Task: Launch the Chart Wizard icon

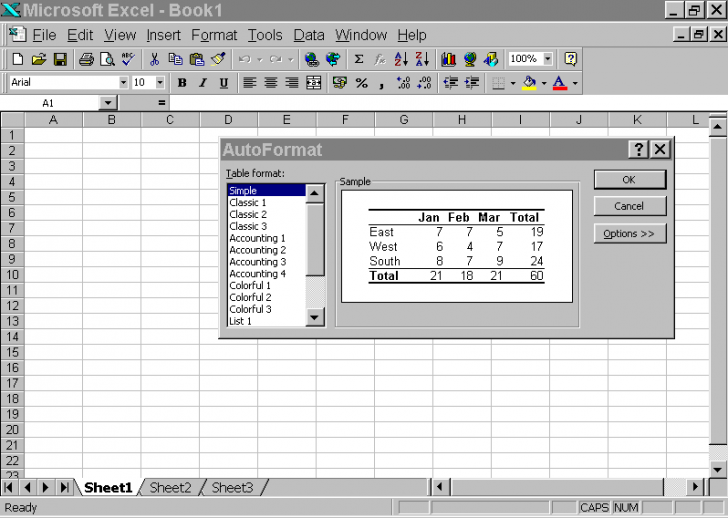Action: coord(448,59)
